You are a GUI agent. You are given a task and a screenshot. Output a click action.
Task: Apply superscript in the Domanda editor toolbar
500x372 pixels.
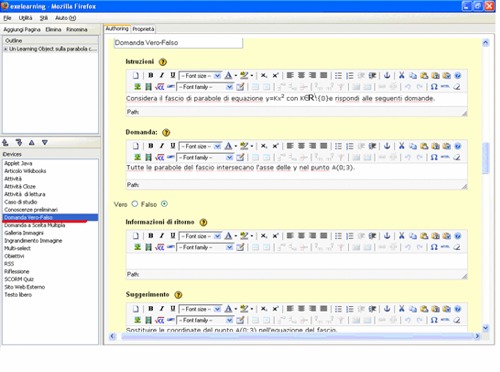[275, 146]
